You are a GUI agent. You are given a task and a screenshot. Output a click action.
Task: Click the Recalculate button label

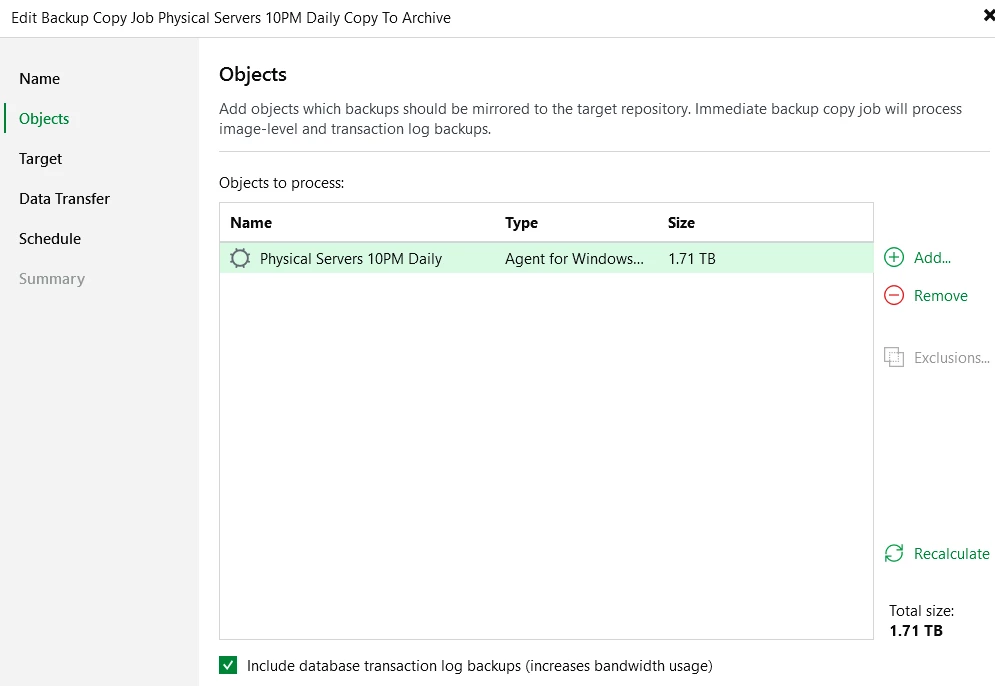[x=951, y=554]
